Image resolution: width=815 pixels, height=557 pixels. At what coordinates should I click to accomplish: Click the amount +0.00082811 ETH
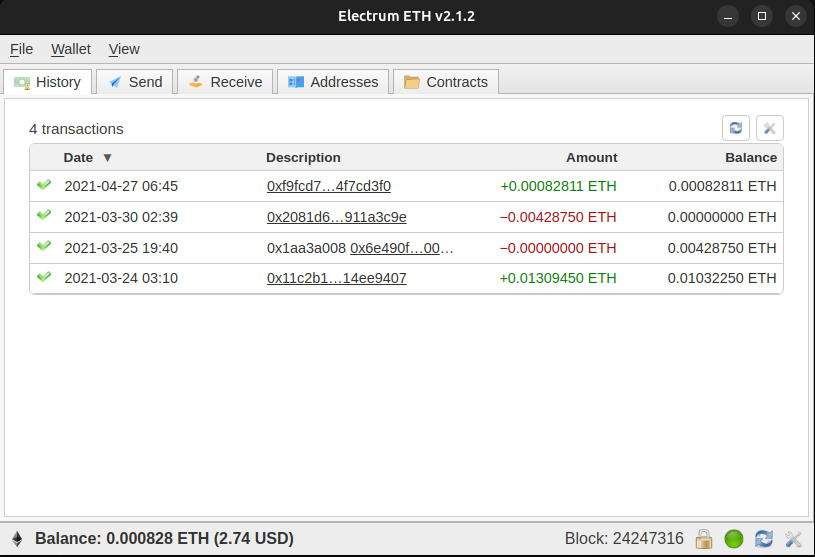pyautogui.click(x=558, y=186)
